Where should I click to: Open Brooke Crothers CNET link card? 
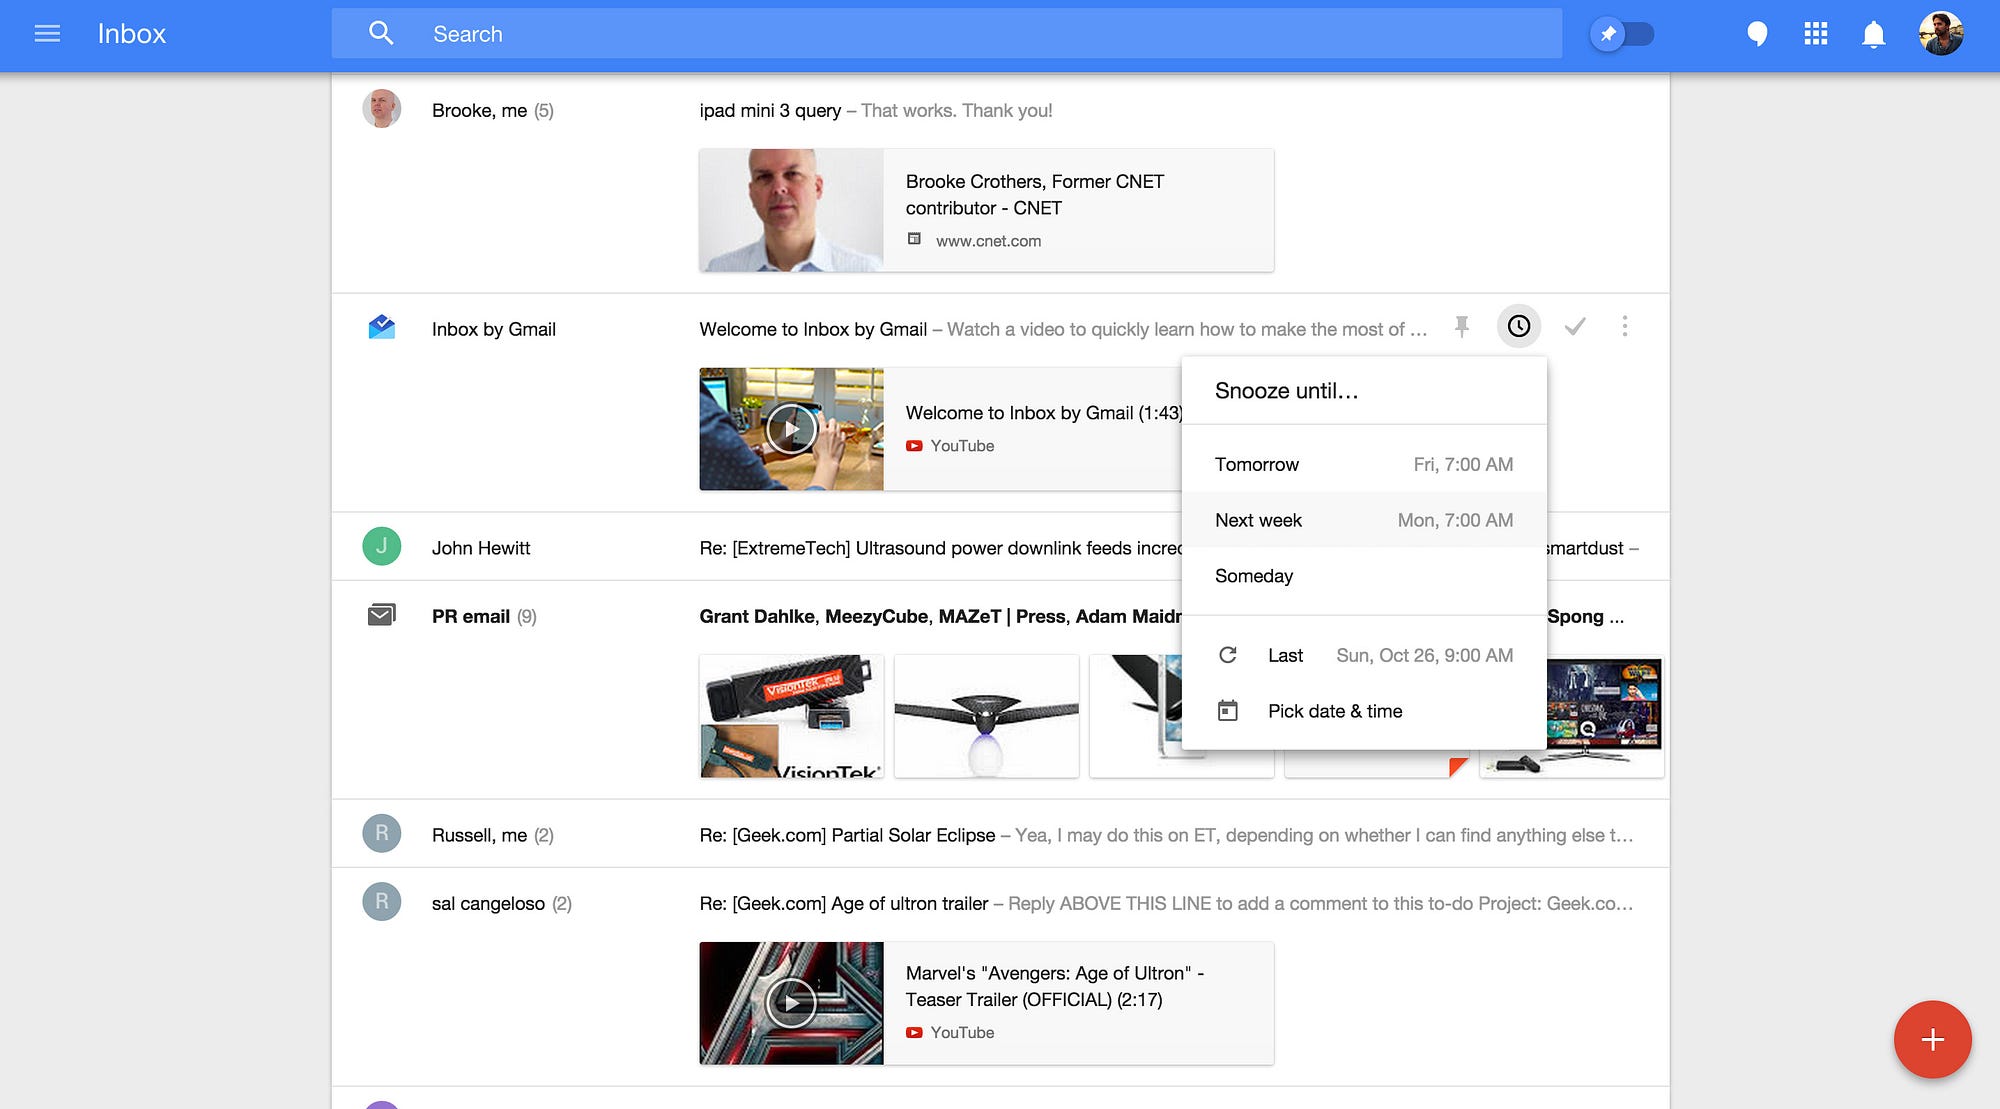[986, 210]
